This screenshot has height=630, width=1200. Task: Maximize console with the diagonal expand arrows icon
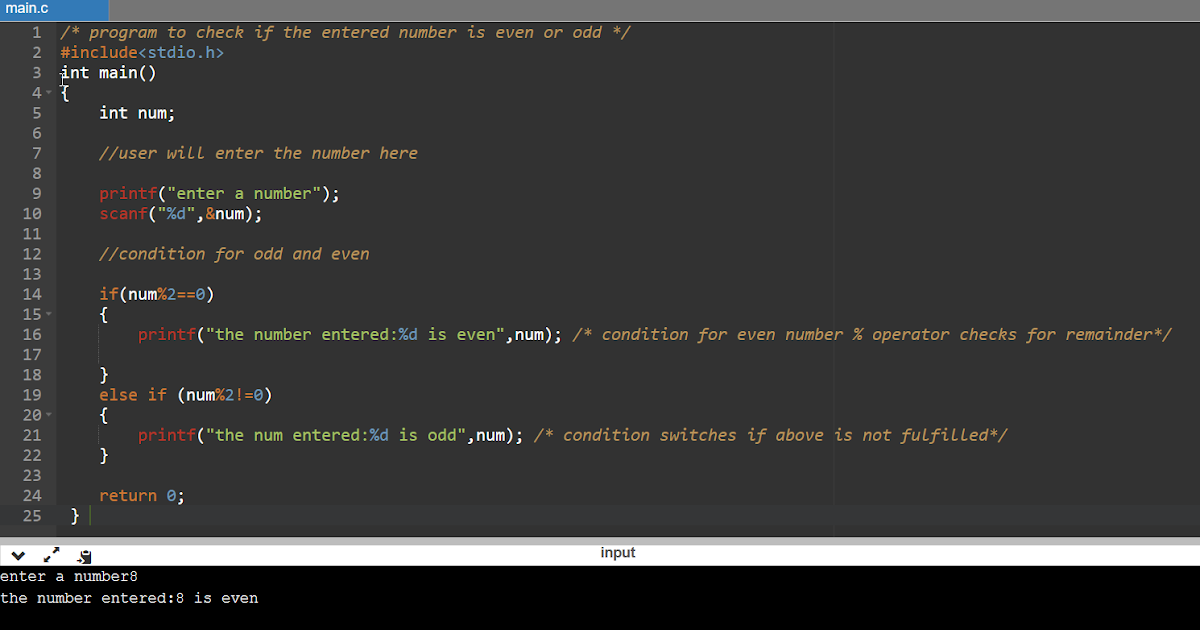pyautogui.click(x=51, y=553)
